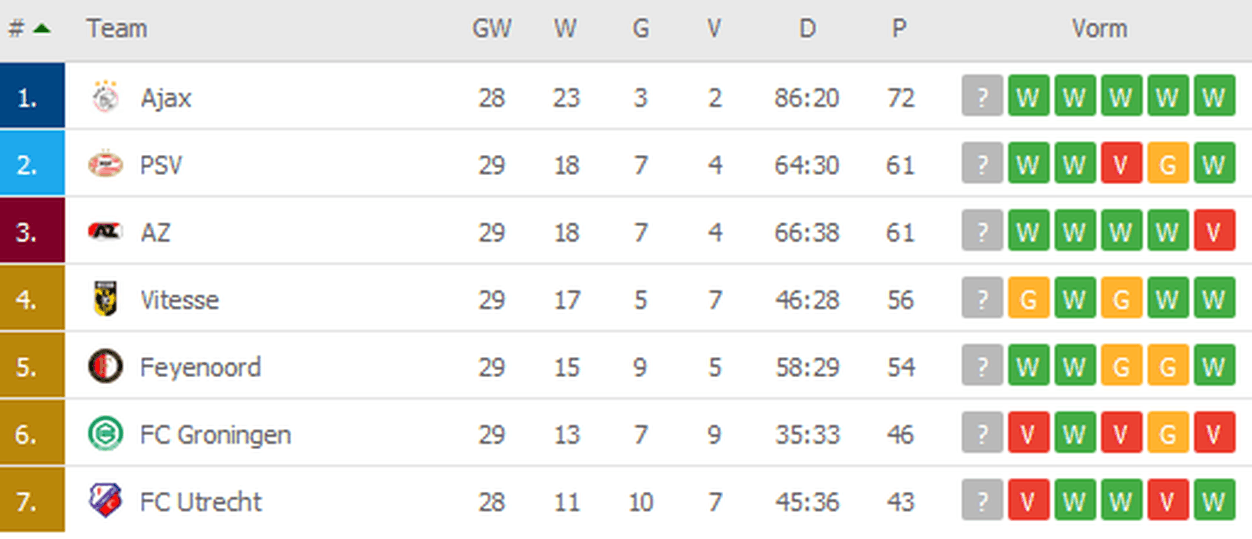Sort table by the P points column

tap(899, 28)
